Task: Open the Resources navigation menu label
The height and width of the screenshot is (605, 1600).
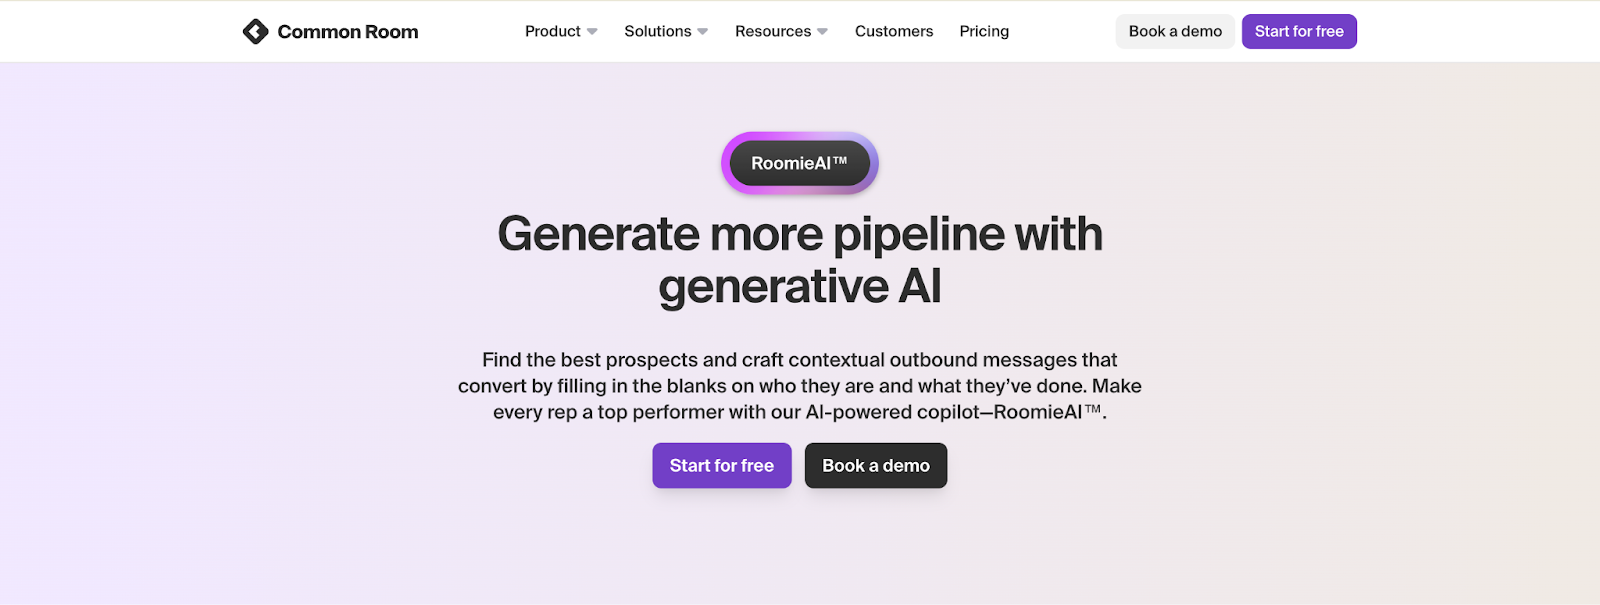Action: 772,32
